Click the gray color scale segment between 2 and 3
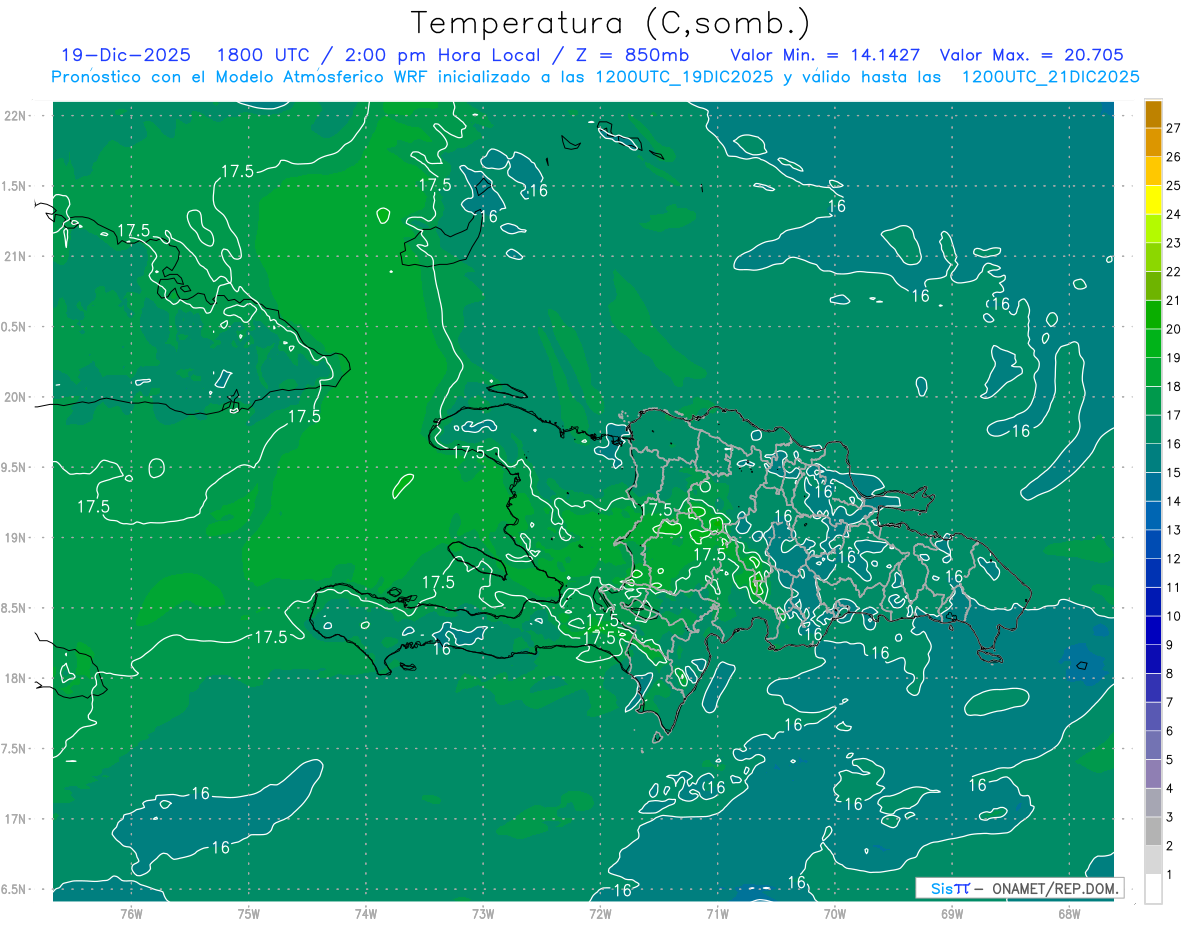The width and height of the screenshot is (1200, 927). (x=1153, y=832)
